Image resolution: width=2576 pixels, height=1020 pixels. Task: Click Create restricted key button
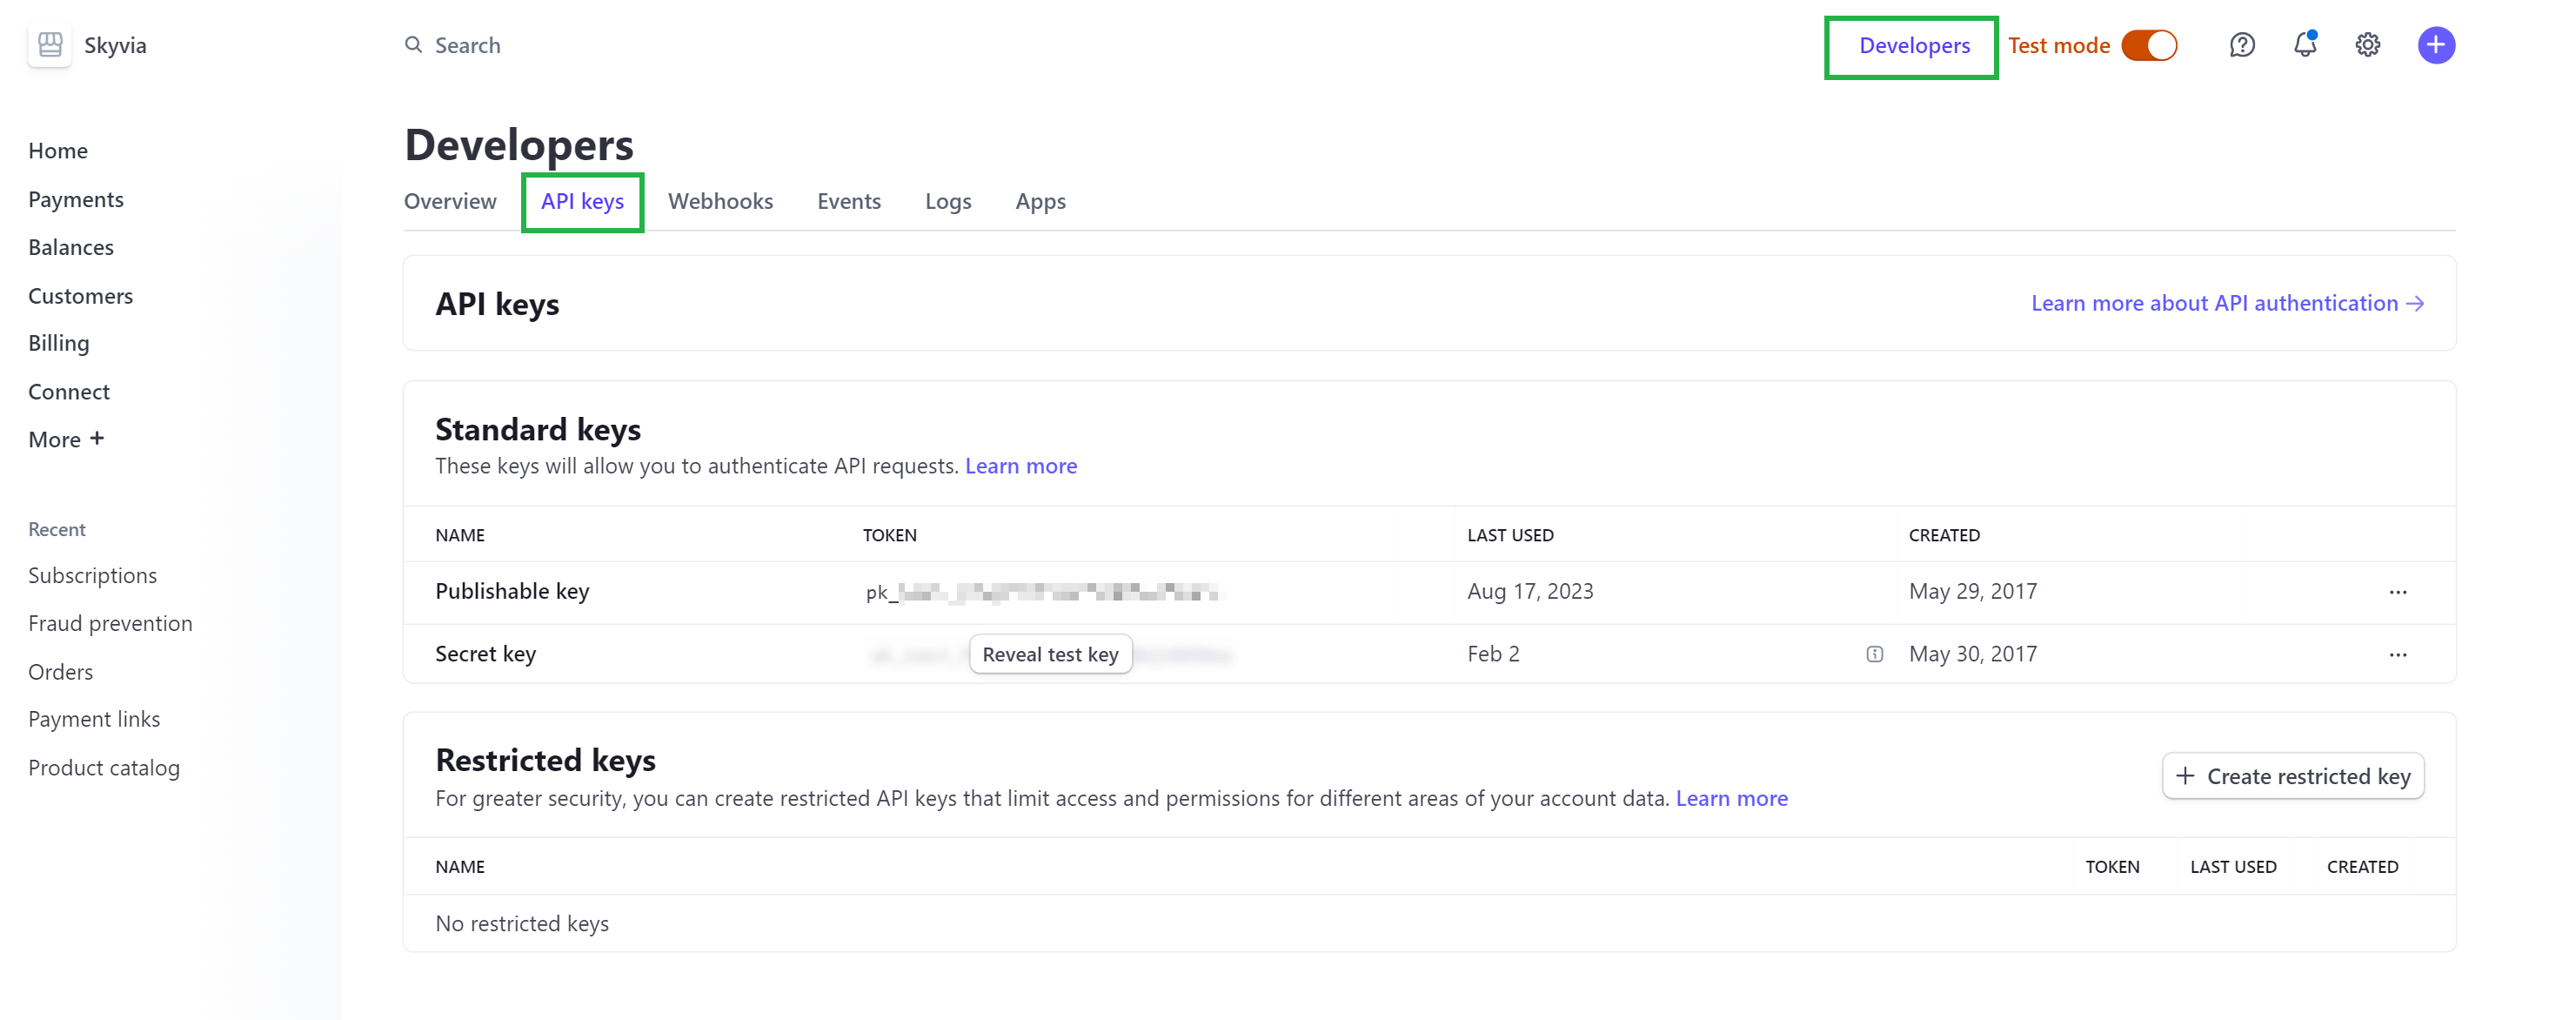point(2292,776)
